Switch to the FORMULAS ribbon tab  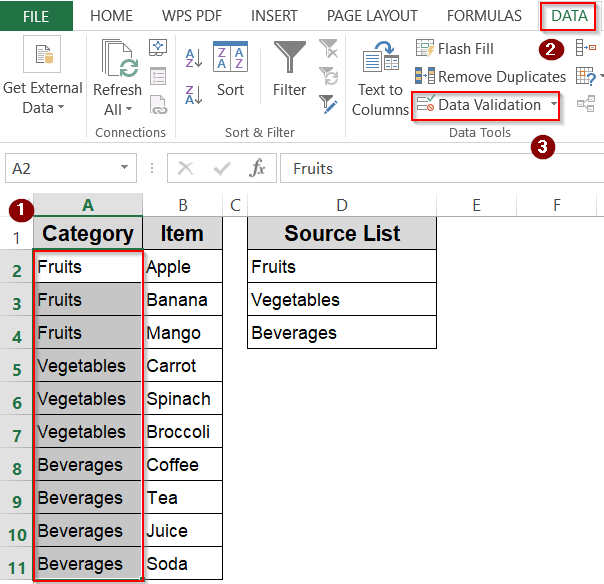(484, 16)
